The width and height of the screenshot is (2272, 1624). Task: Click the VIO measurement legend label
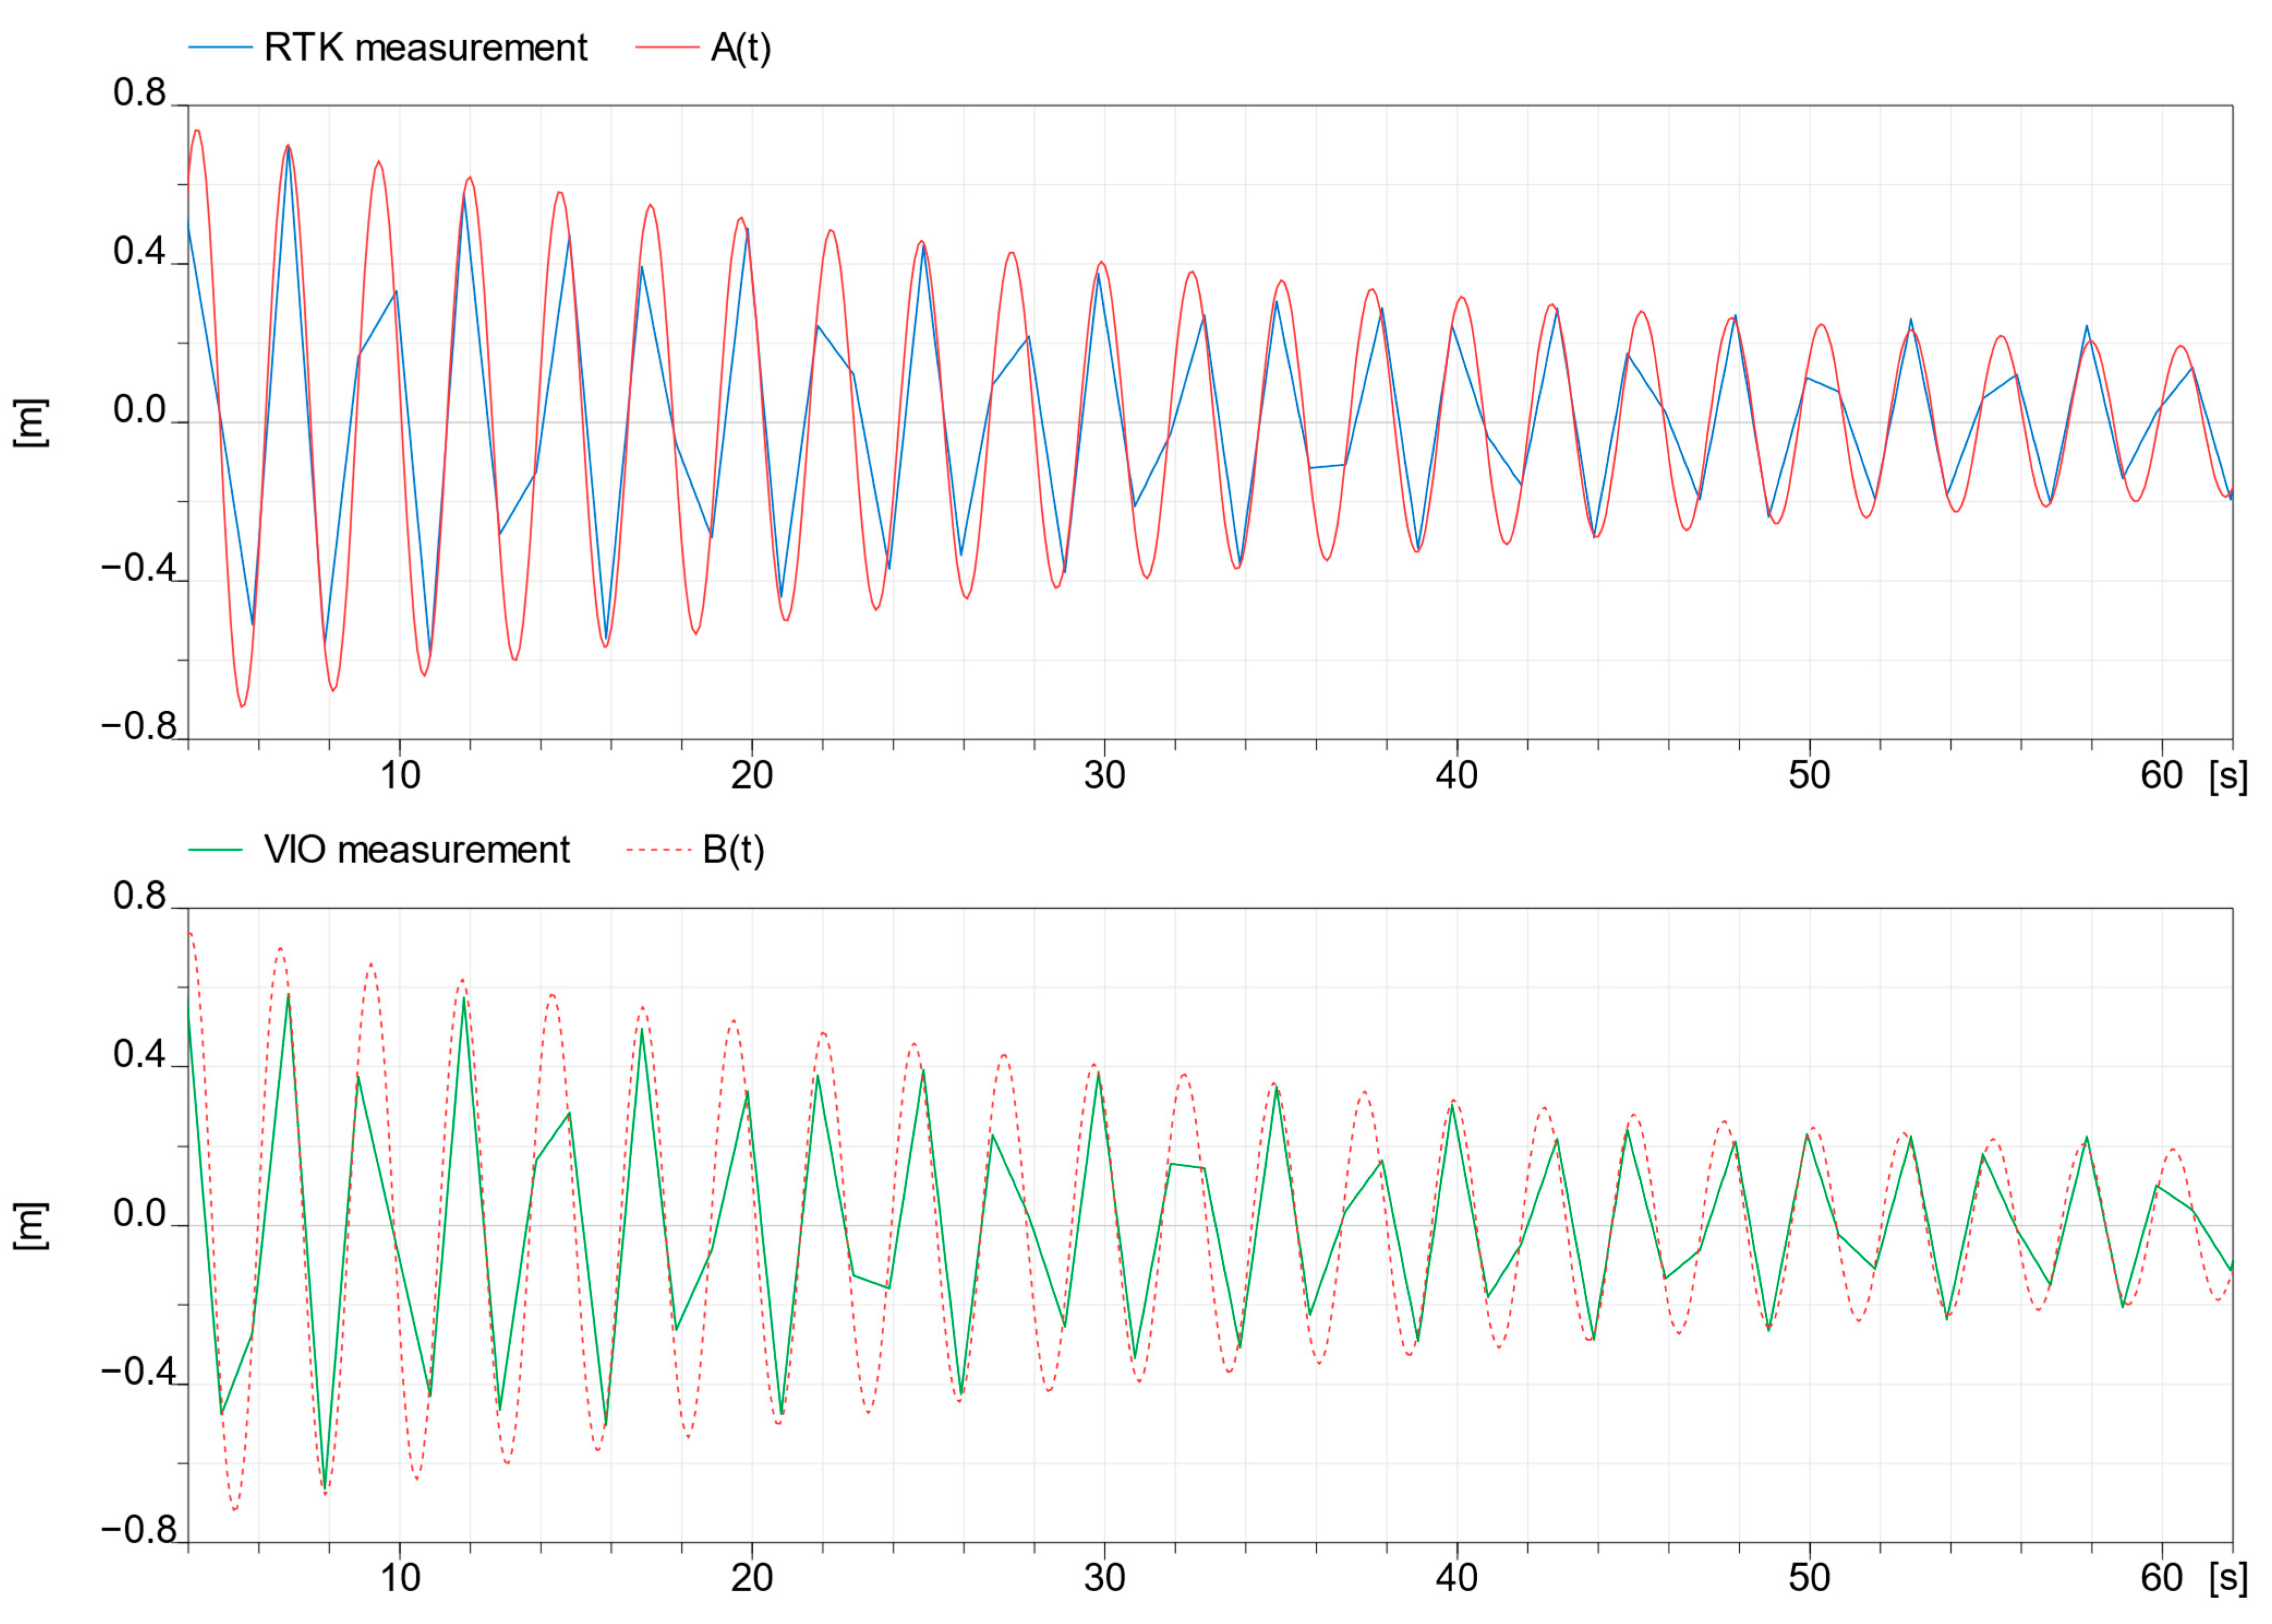tap(416, 850)
